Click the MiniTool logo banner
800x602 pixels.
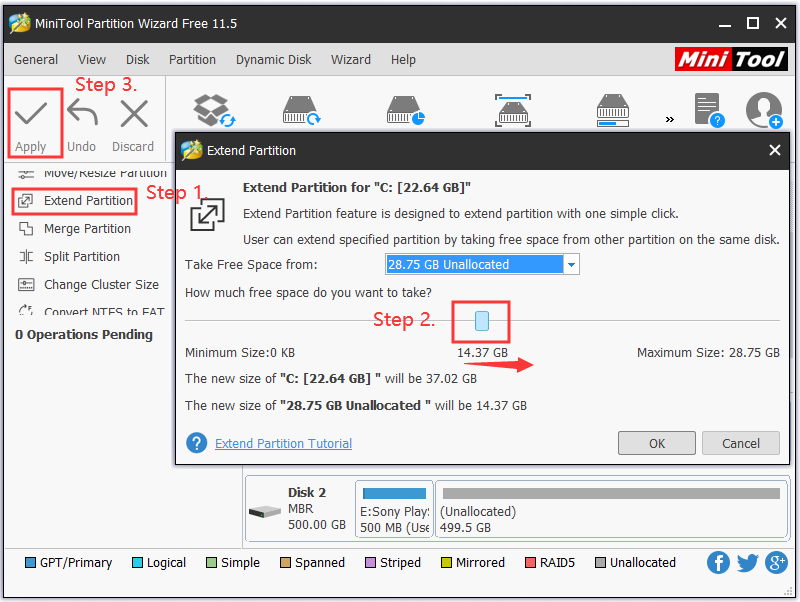point(731,59)
